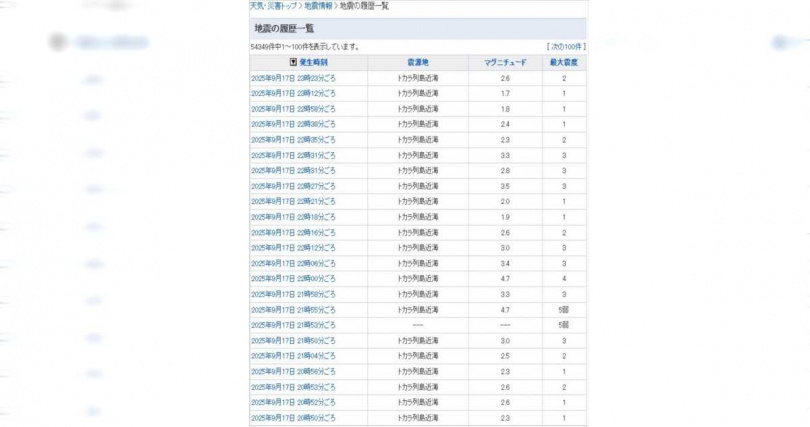This screenshot has height=427, width=810.
Task: Open the 22時18分ごろ earthquake record
Action: point(293,217)
